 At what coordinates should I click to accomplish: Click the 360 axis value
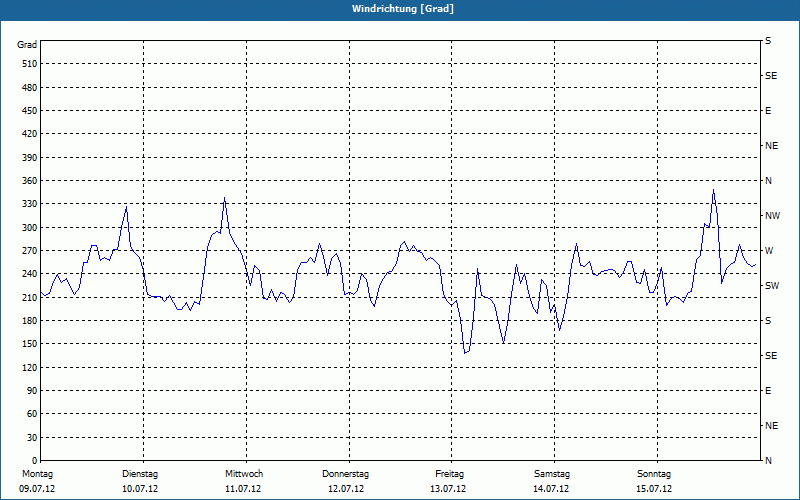tap(30, 181)
